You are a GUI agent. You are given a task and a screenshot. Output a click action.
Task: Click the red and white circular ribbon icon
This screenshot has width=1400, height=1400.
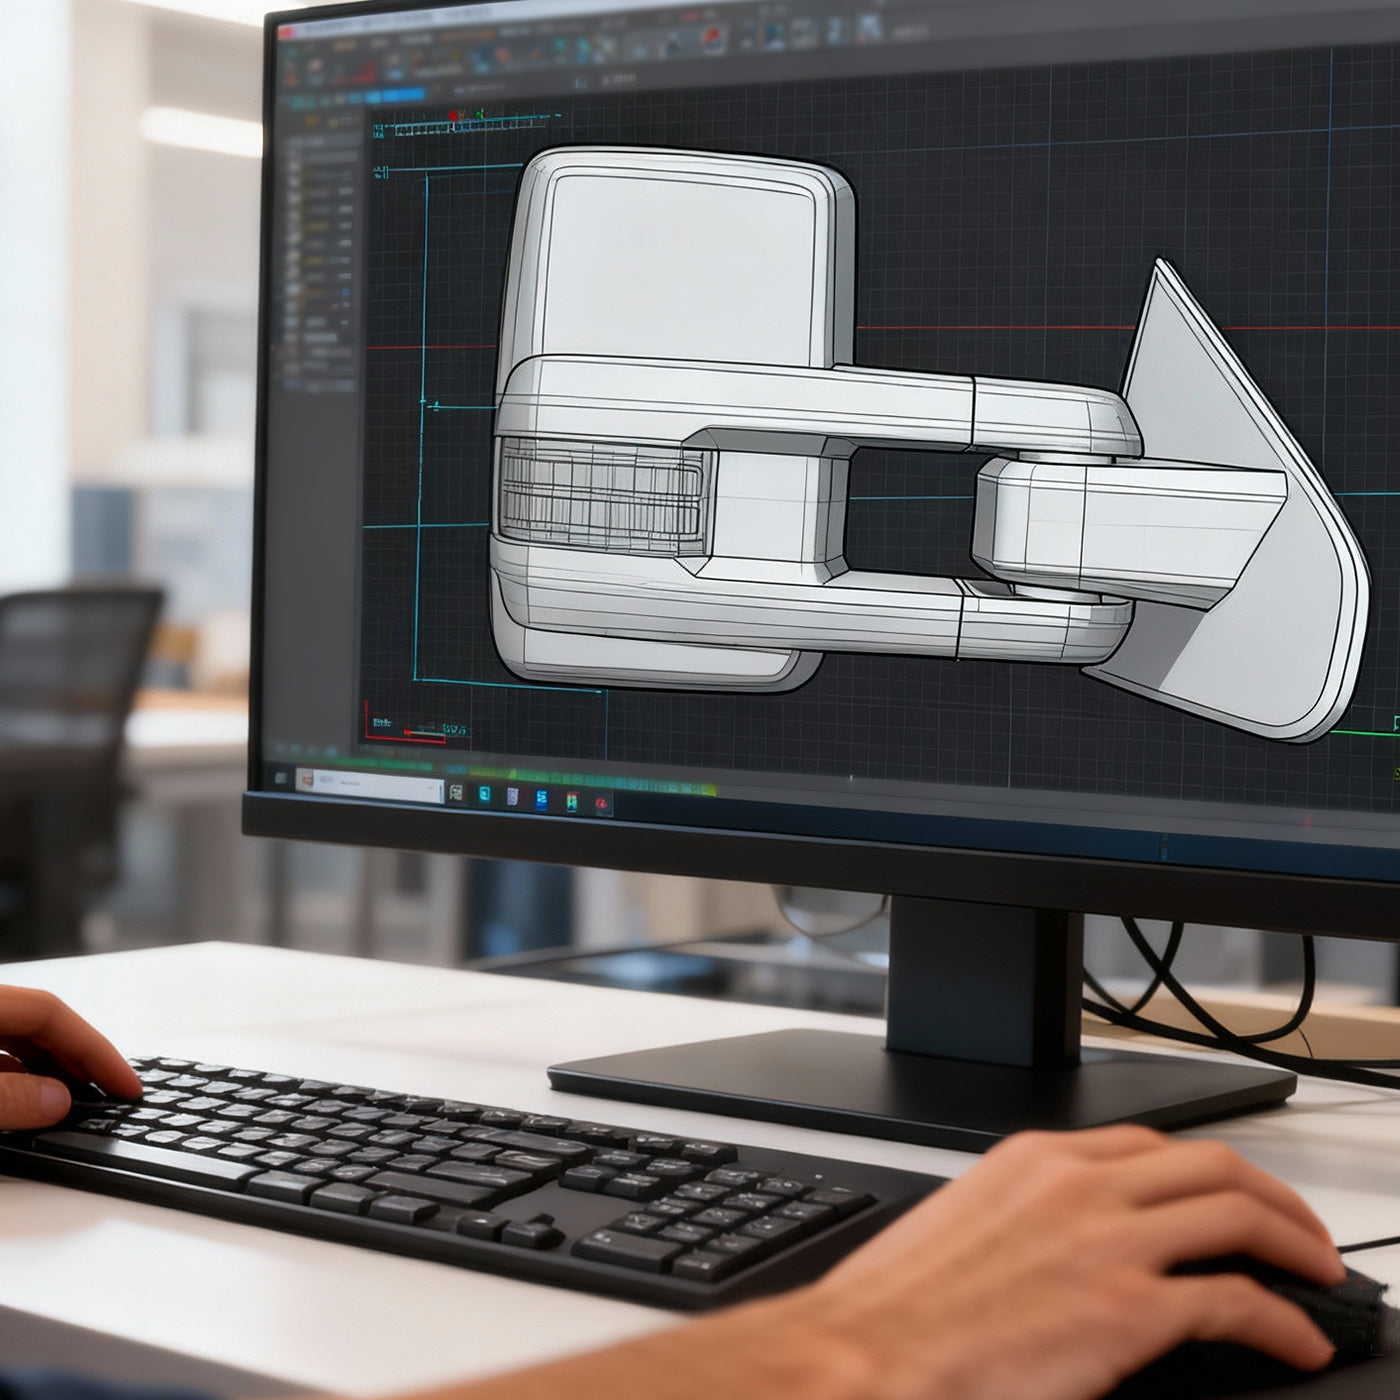pos(713,38)
